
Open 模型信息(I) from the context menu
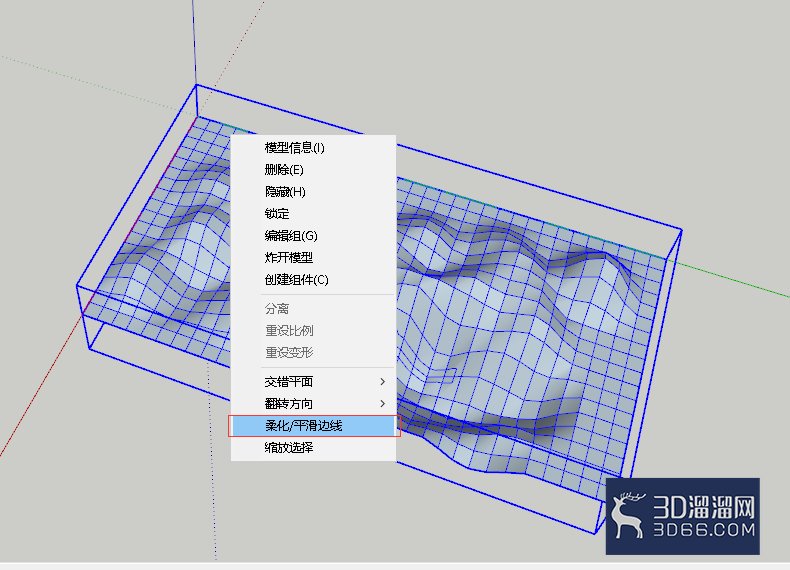point(313,148)
